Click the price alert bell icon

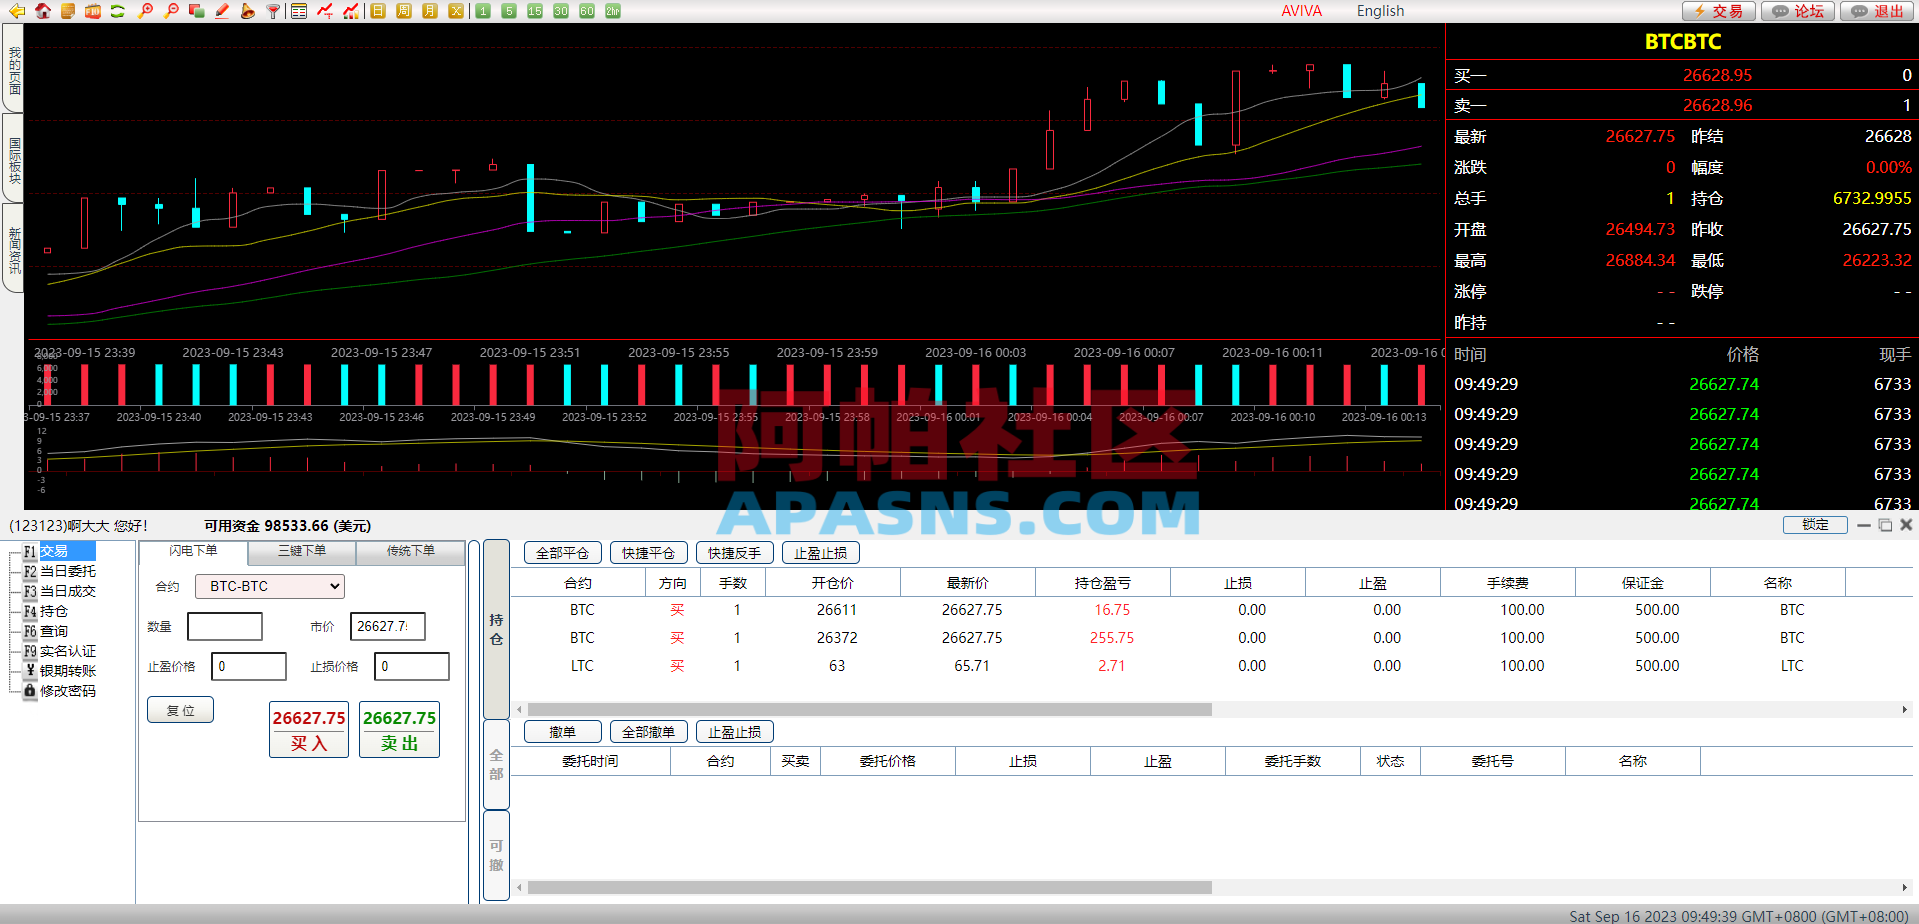tap(249, 11)
